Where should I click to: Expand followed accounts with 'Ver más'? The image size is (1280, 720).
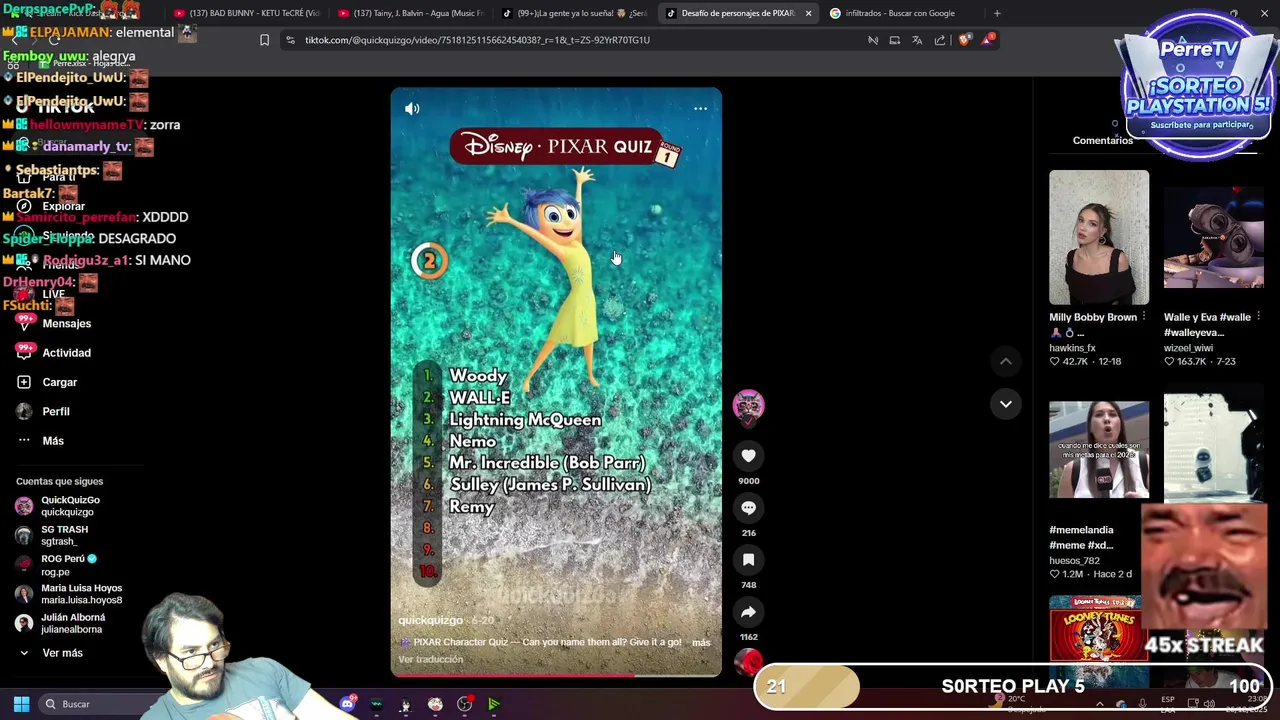62,653
